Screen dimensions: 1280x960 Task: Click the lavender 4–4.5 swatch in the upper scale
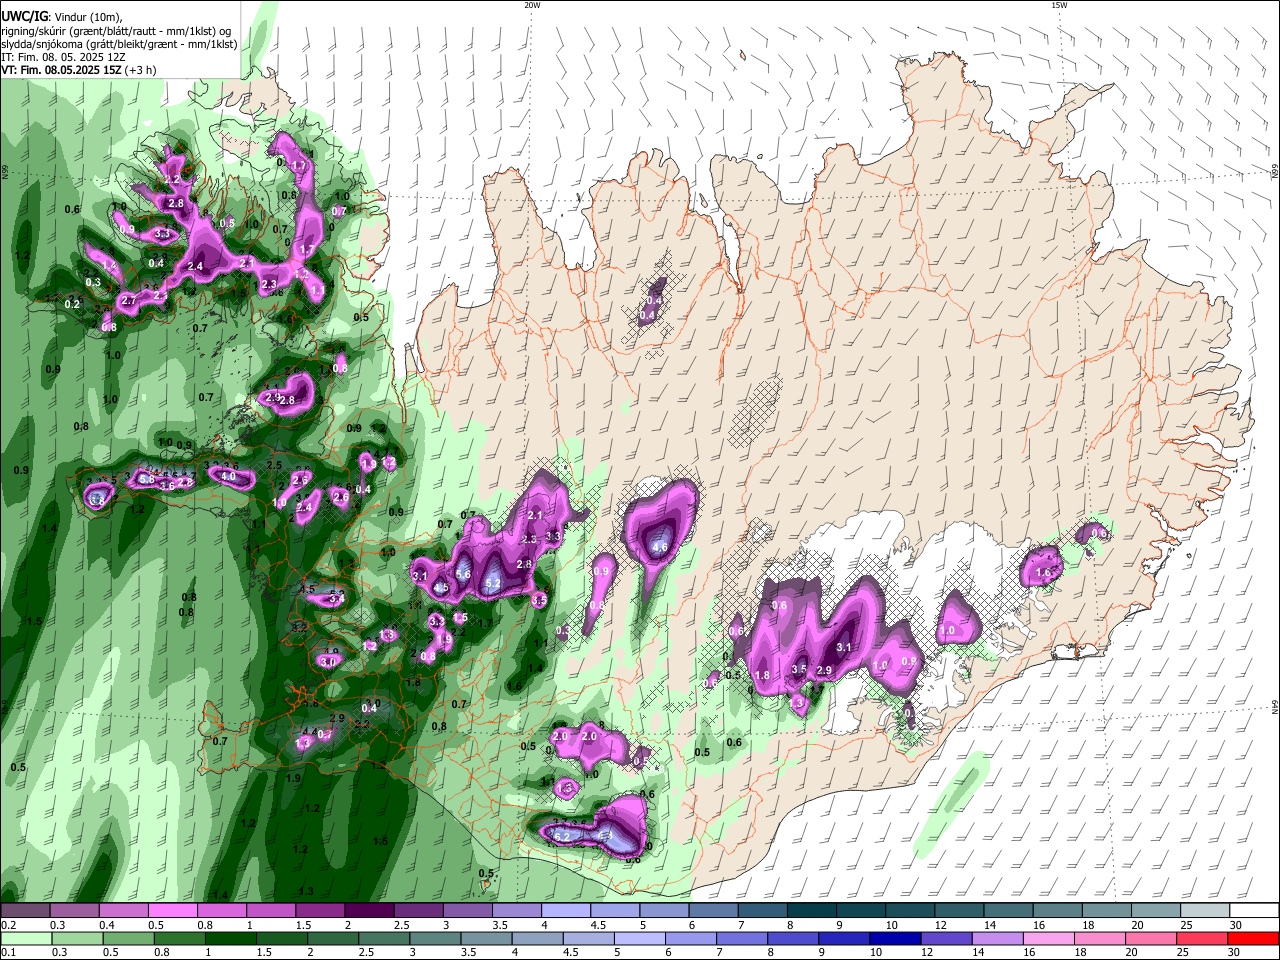(x=566, y=911)
